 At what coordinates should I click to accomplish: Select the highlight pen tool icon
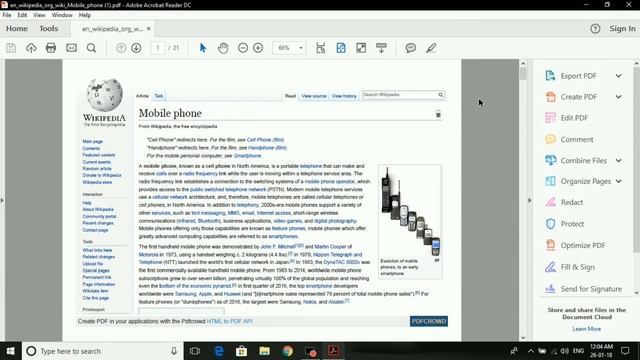tap(431, 48)
